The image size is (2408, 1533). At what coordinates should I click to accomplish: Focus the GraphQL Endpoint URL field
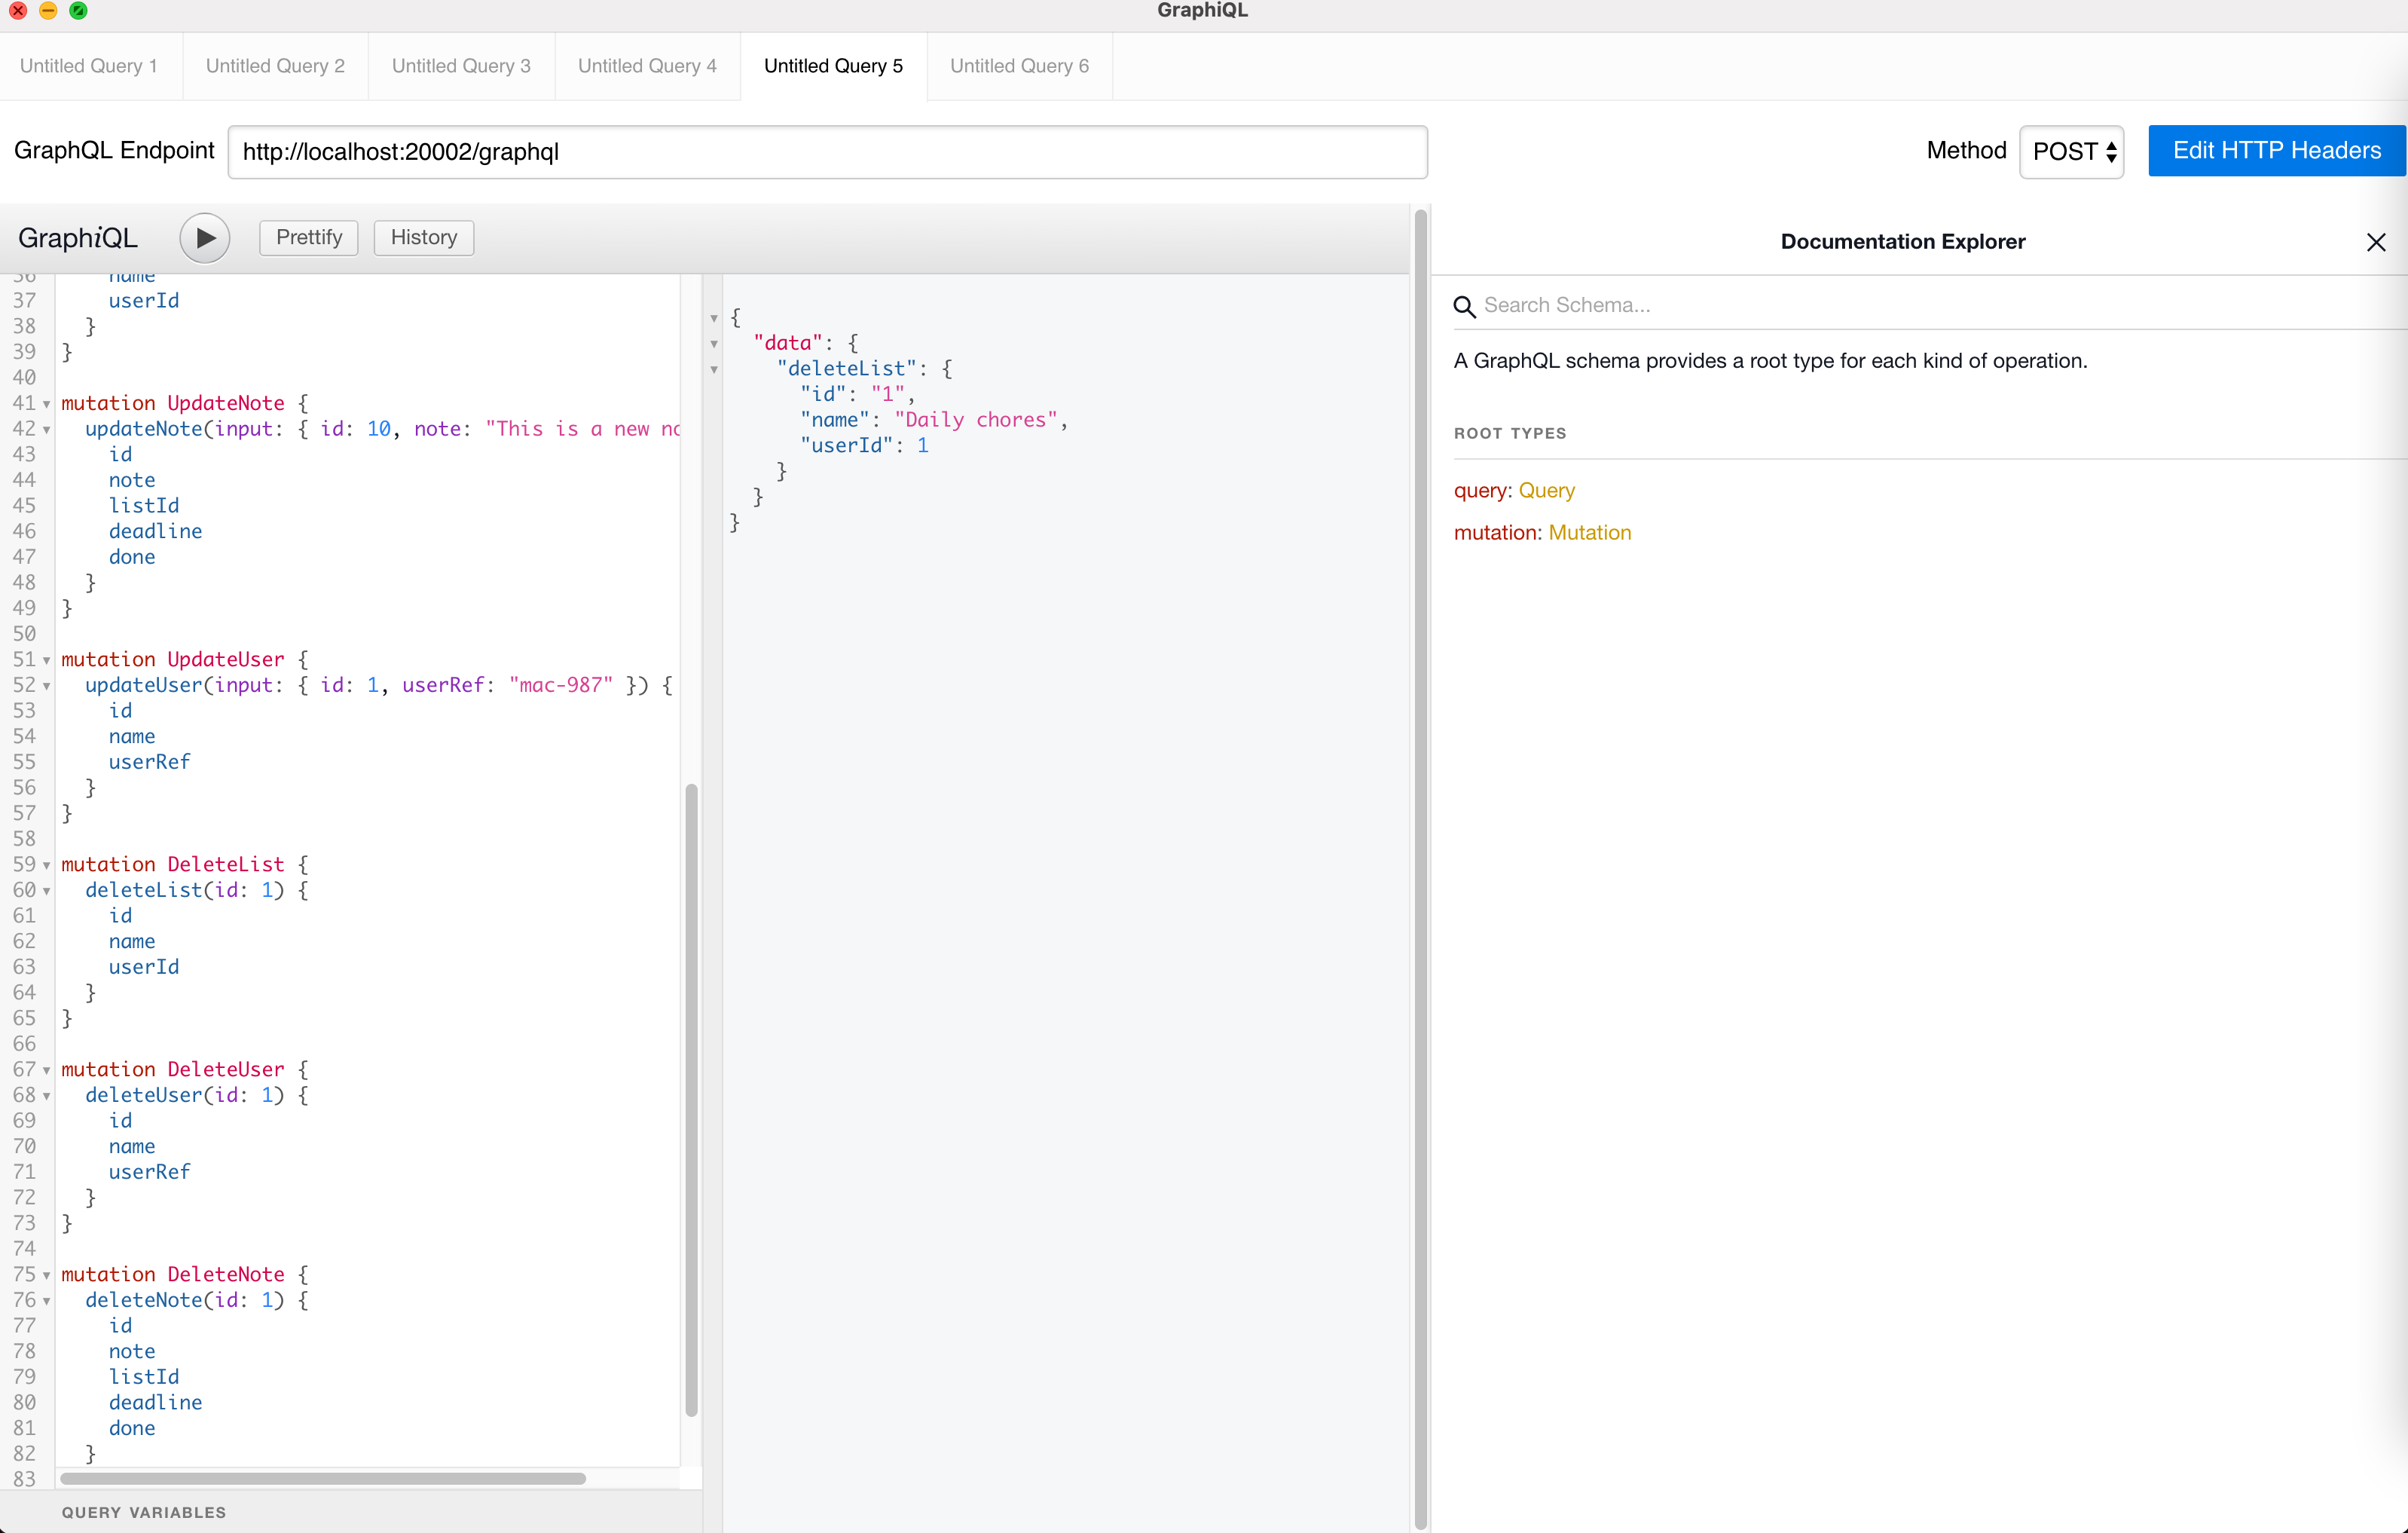click(x=827, y=152)
